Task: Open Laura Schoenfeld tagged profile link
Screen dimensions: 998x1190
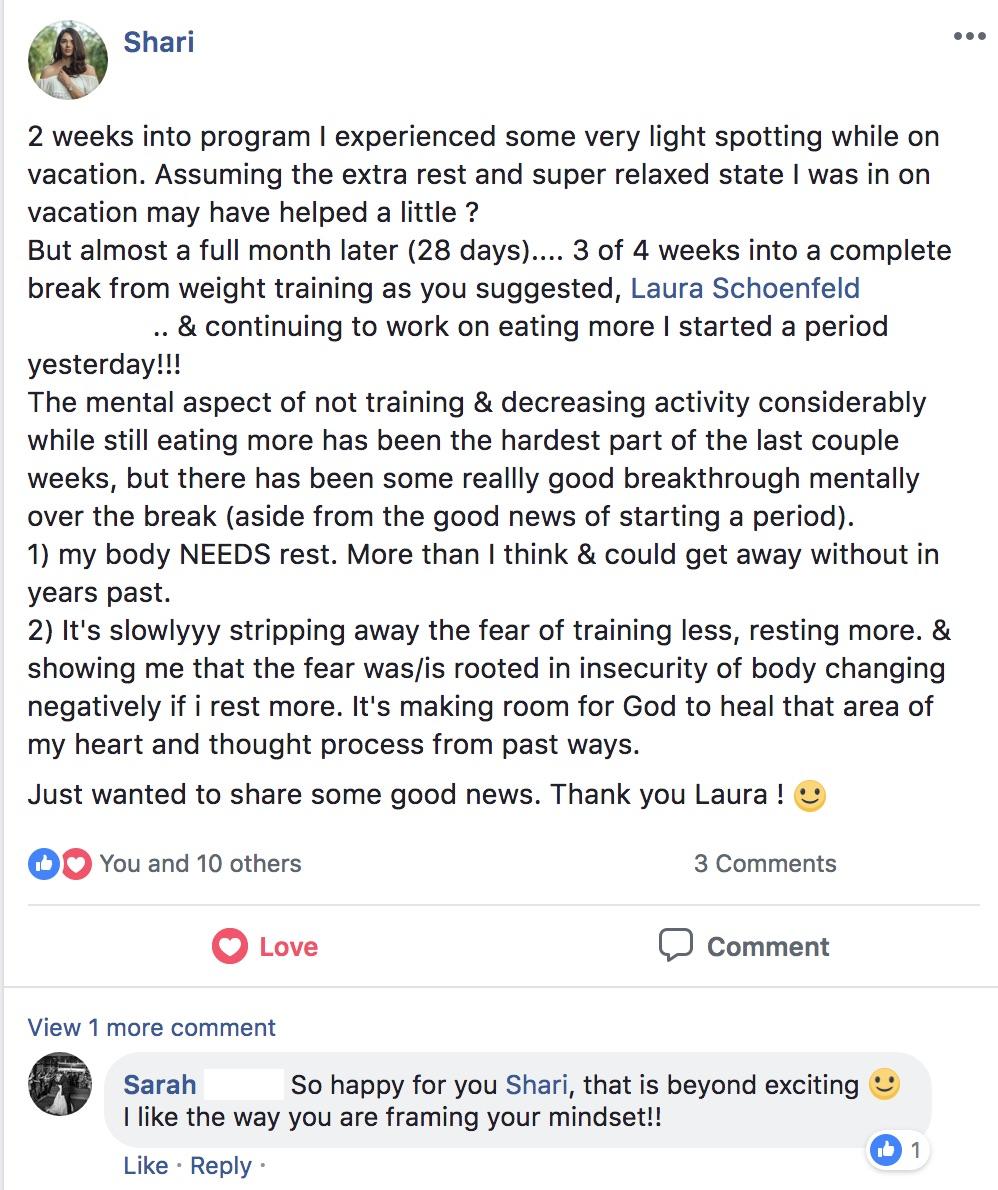Action: coord(745,288)
